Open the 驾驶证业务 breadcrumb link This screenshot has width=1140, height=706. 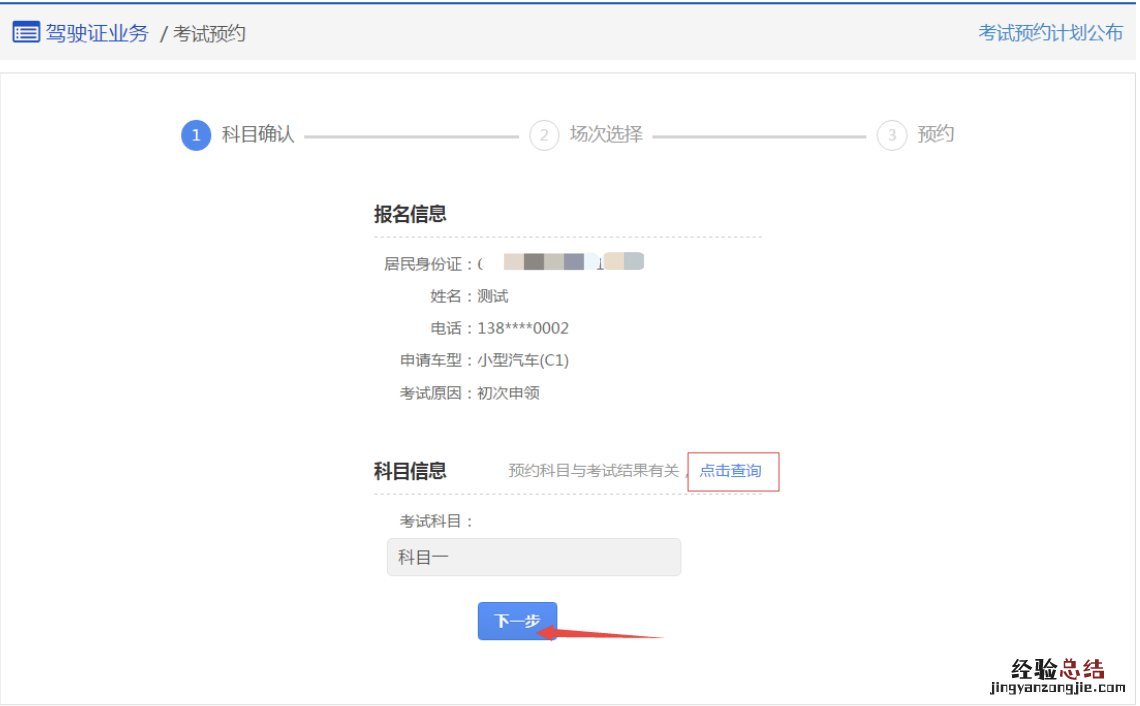97,33
